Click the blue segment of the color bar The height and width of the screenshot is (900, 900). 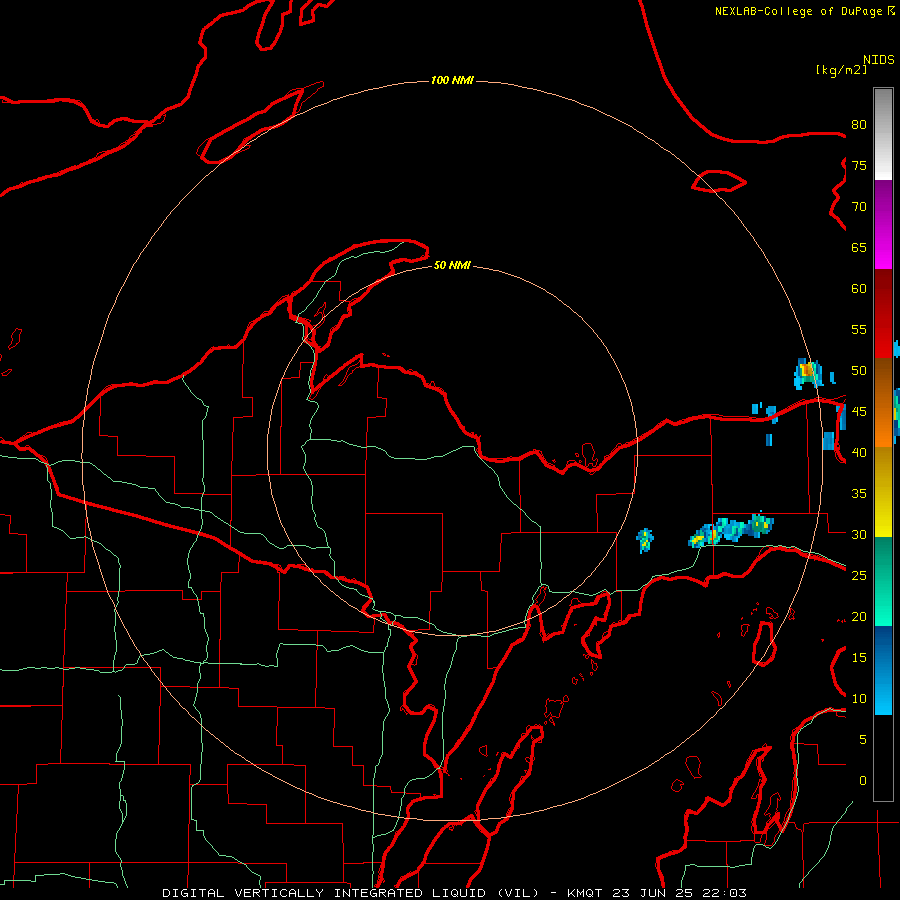click(x=883, y=670)
